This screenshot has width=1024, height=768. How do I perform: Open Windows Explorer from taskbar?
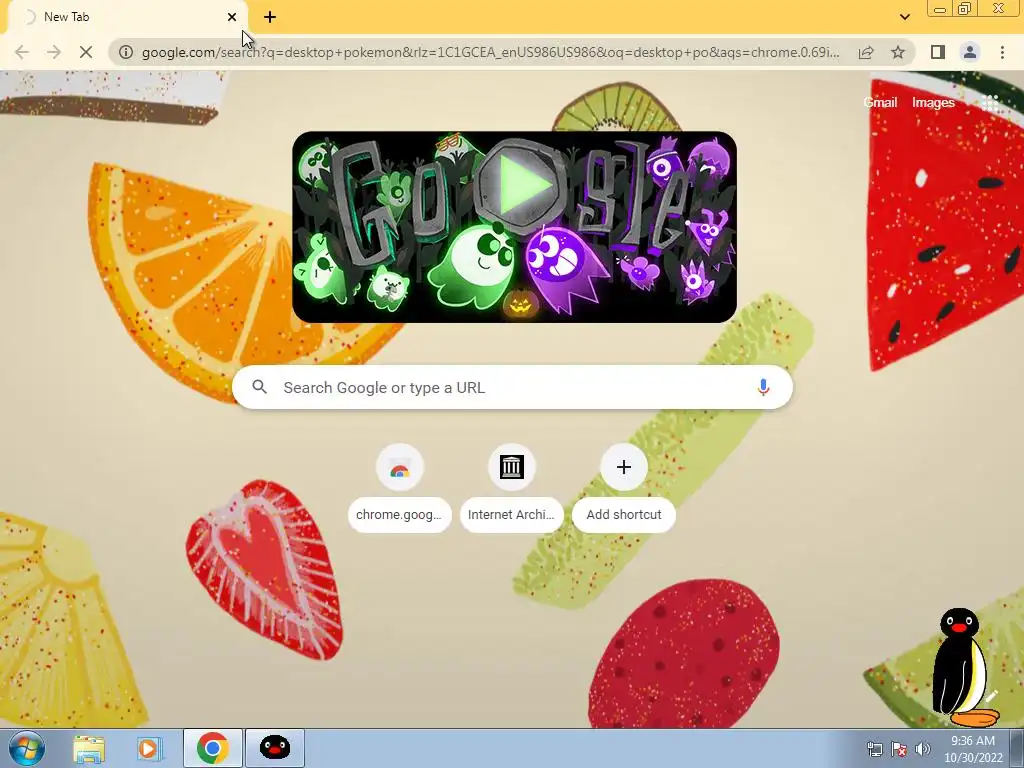tap(89, 748)
